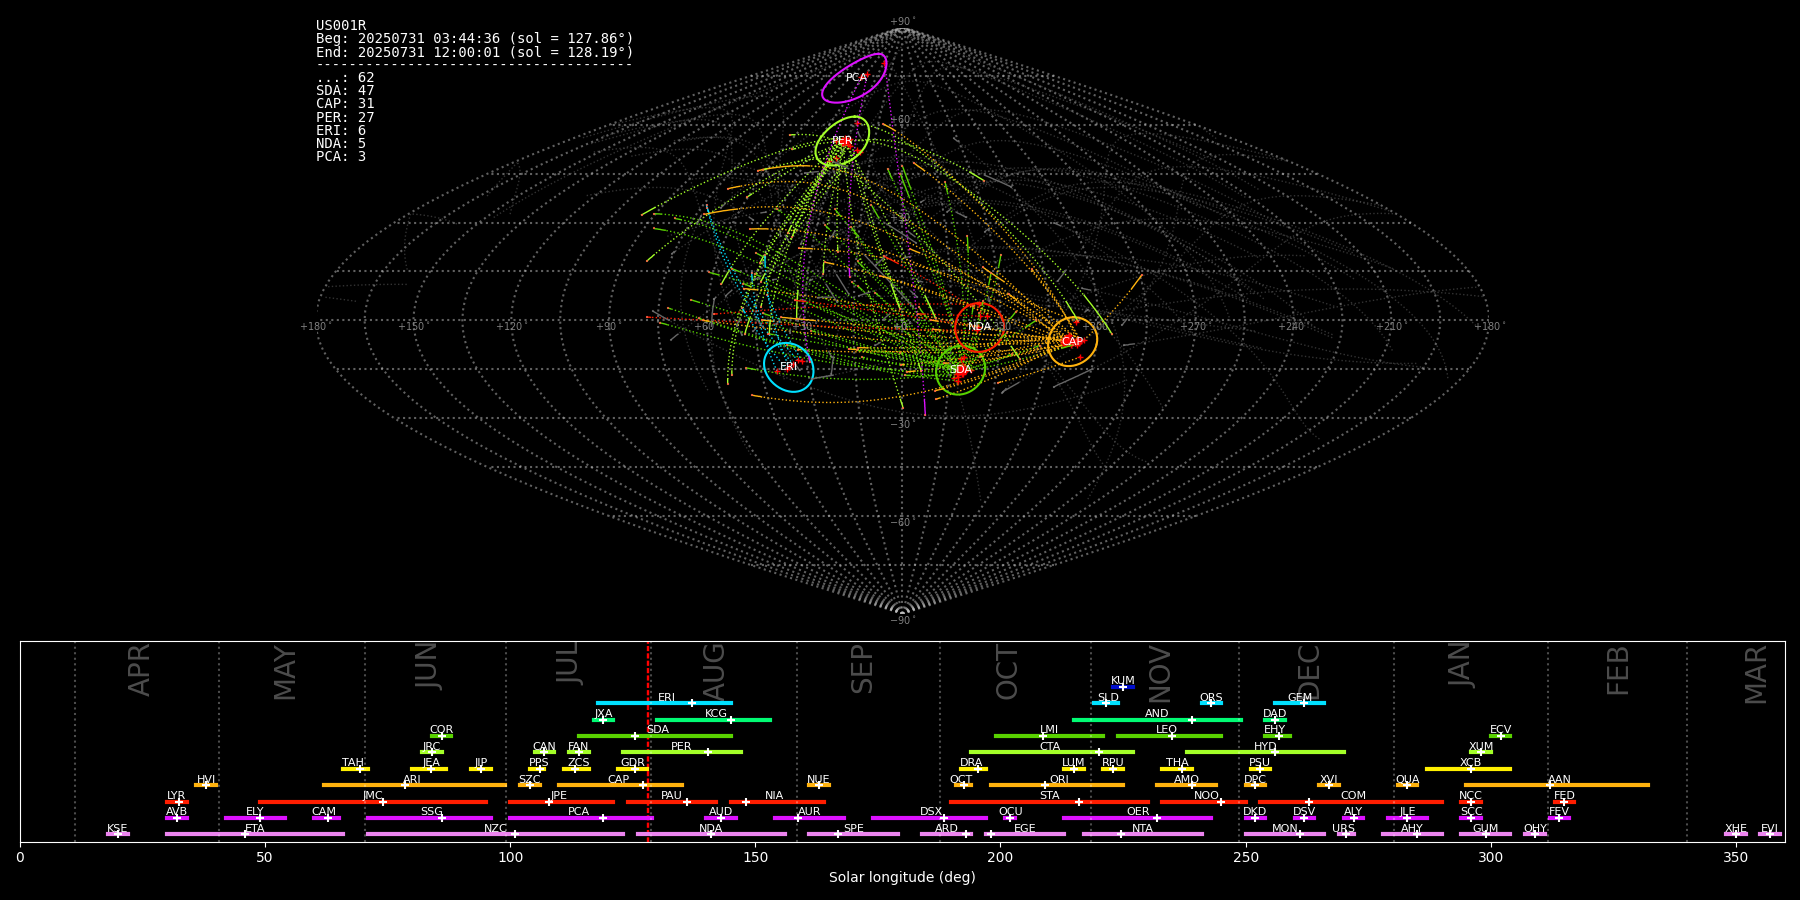
Task: Select the QUA shower bar in timeline
Action: 1407,785
